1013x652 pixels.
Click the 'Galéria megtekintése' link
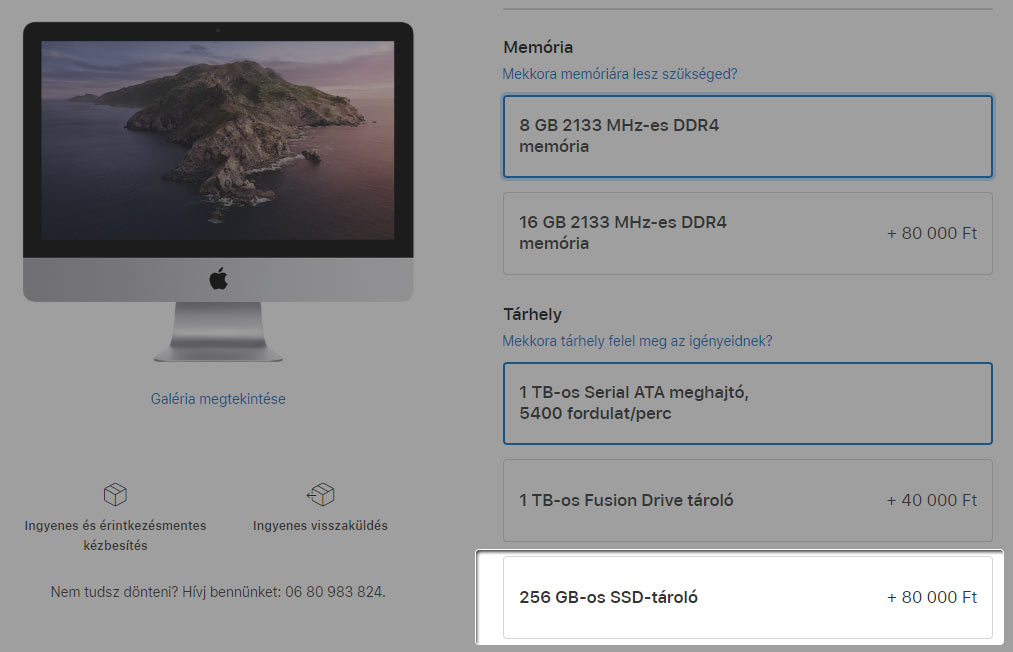click(218, 399)
